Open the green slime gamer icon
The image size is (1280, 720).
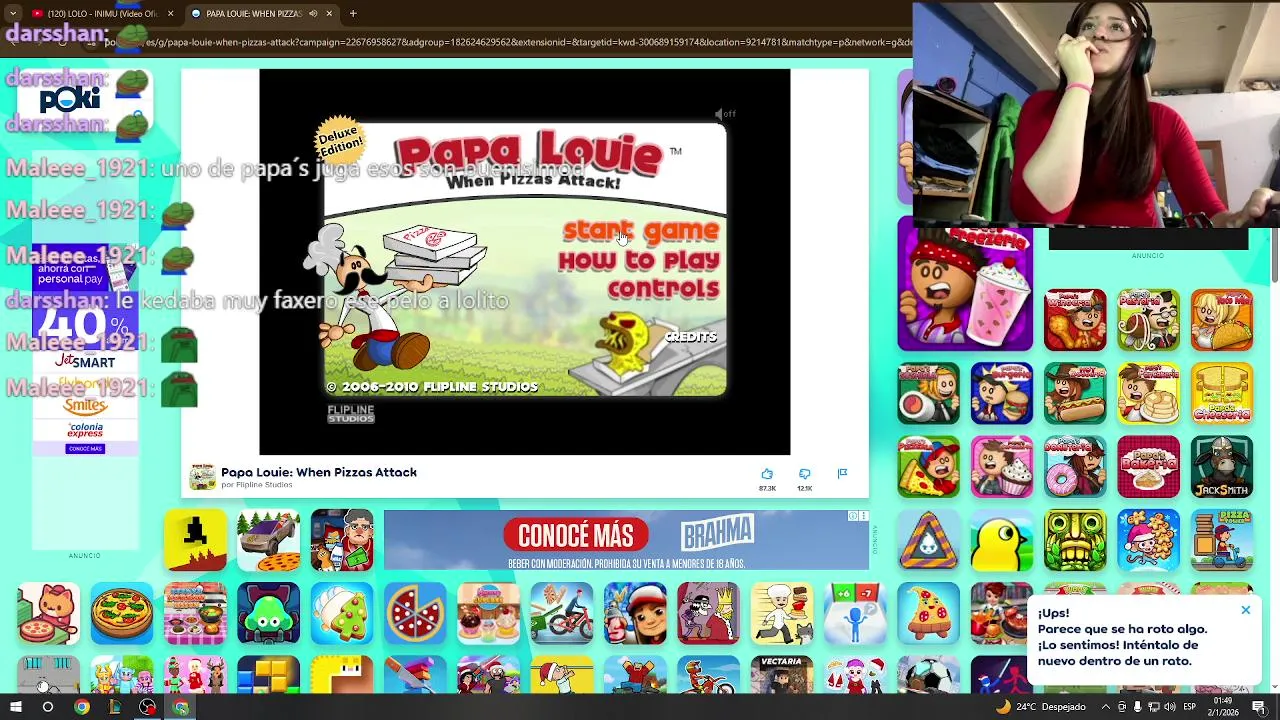pyautogui.click(x=268, y=613)
